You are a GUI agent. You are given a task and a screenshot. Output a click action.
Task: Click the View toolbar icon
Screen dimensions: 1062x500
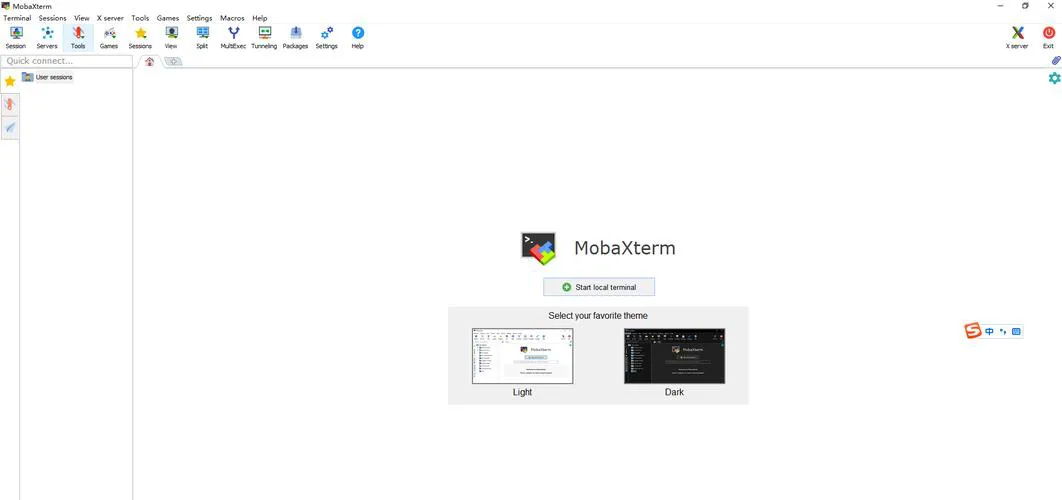point(171,37)
